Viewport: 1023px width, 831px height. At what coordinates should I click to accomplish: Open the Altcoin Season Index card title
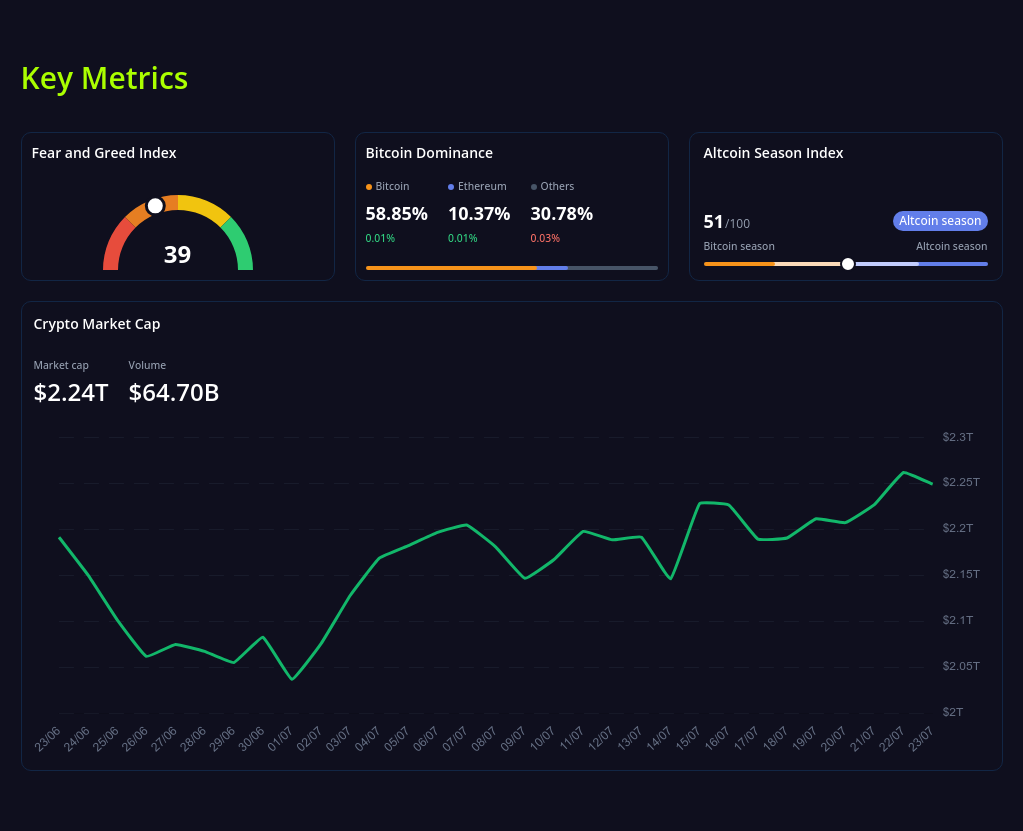point(773,153)
